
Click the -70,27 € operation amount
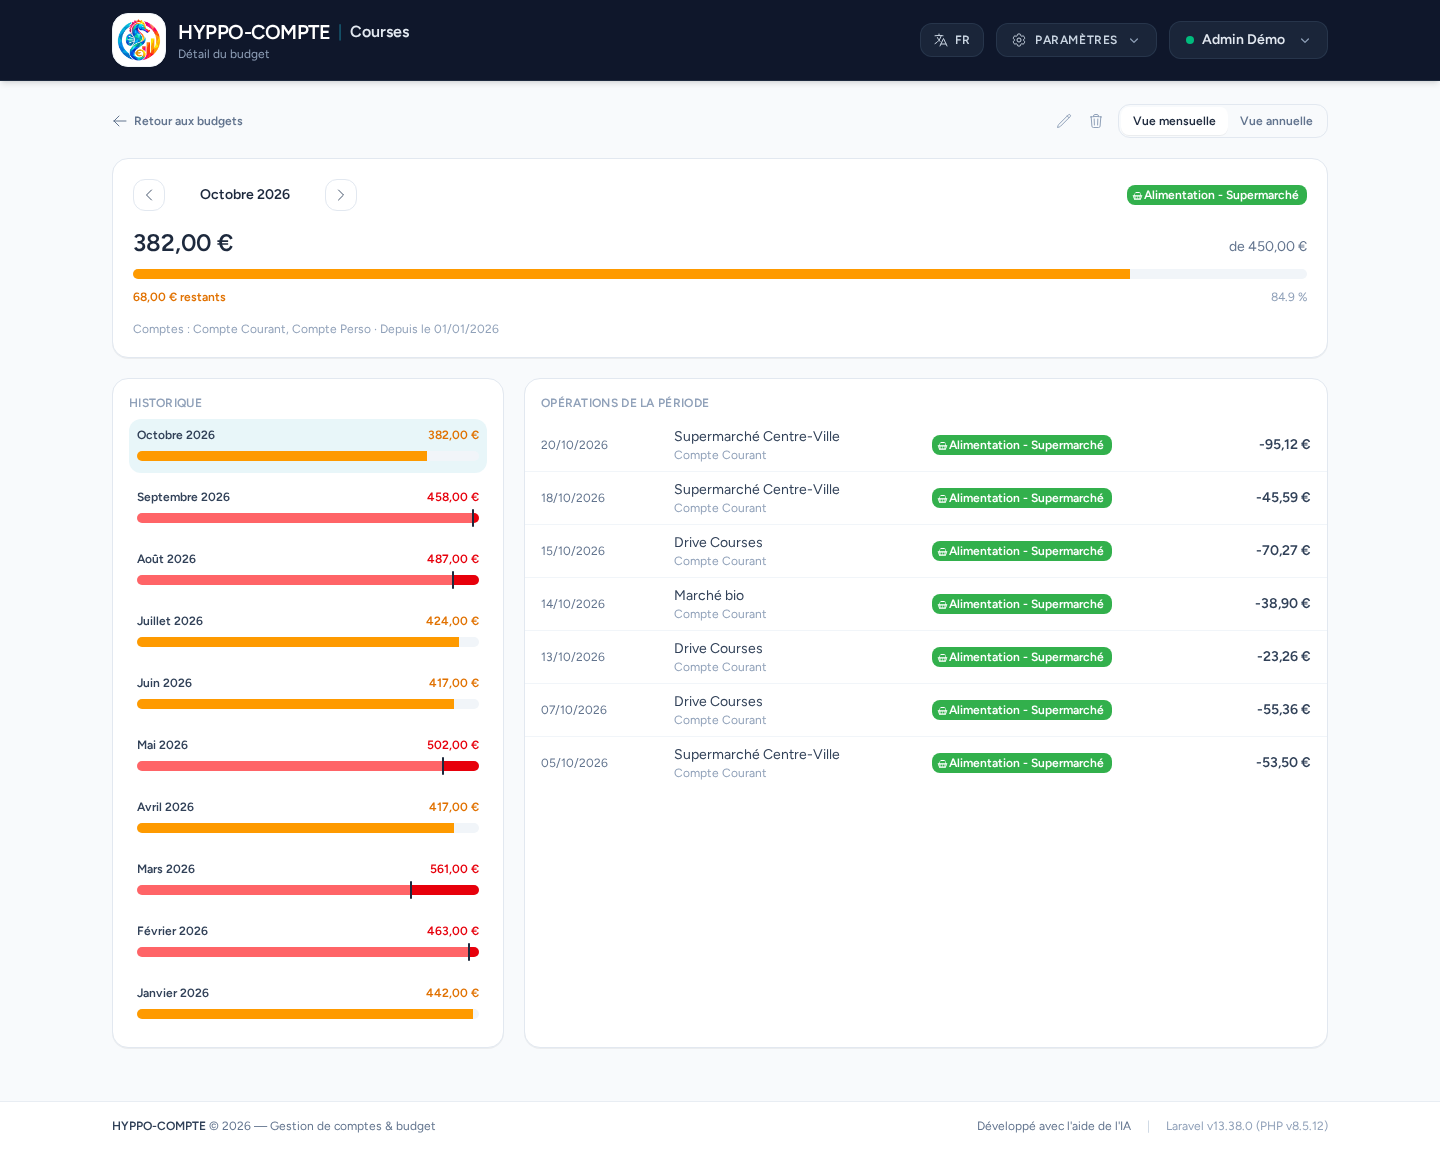click(1283, 550)
